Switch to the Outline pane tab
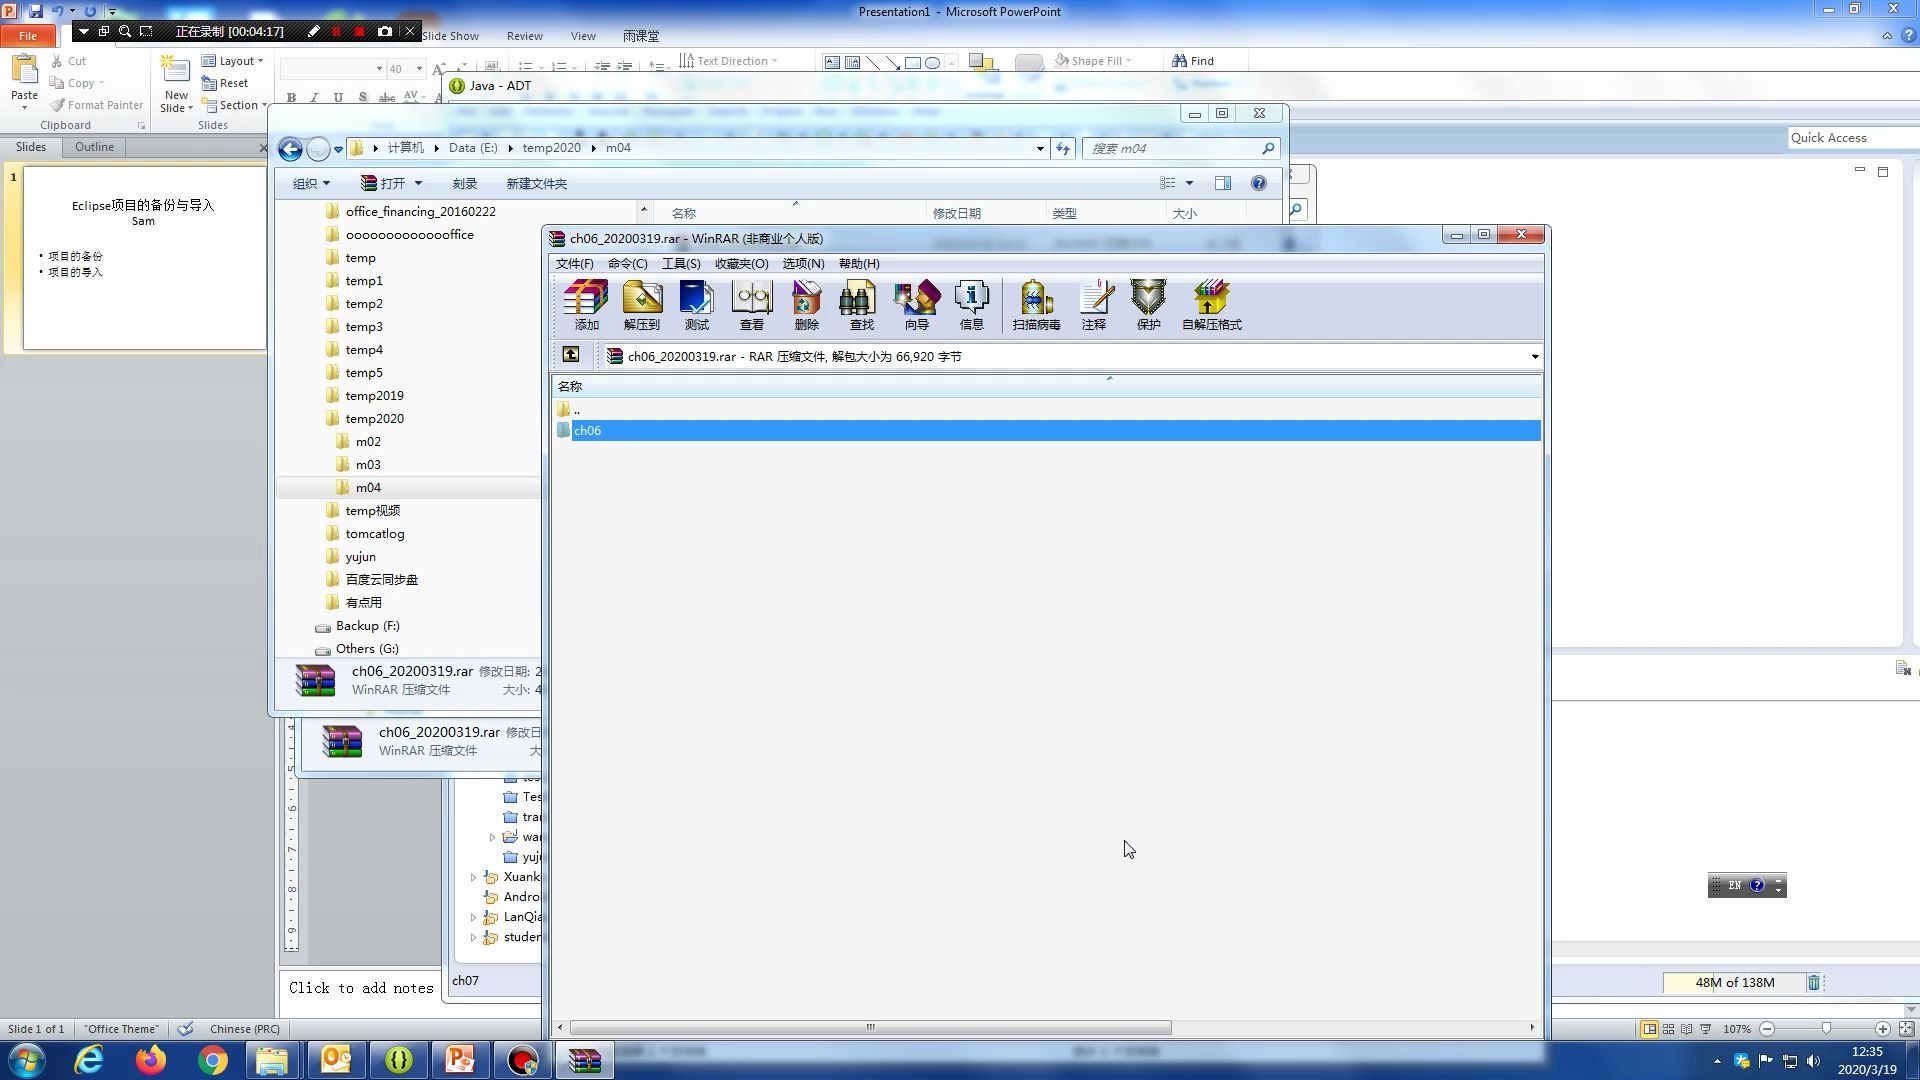 (x=94, y=147)
